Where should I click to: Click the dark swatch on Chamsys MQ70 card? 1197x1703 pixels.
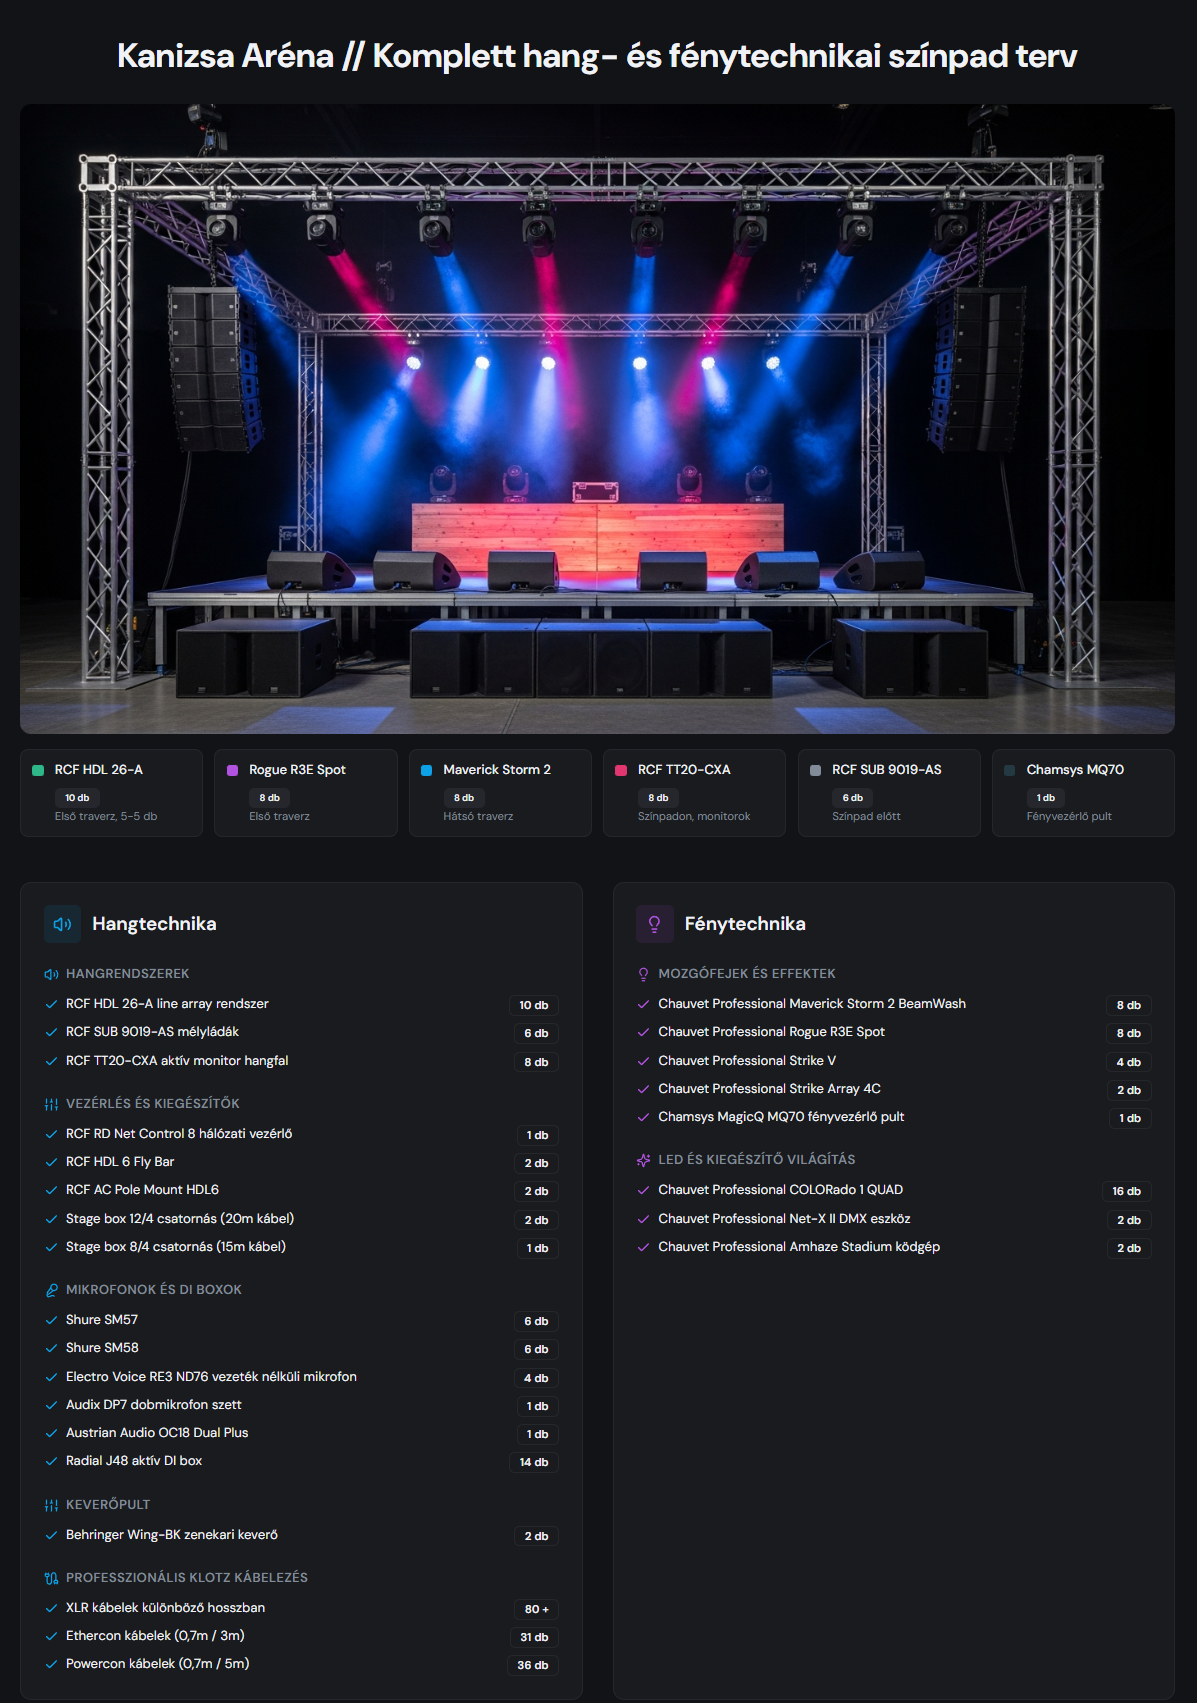(x=1009, y=770)
